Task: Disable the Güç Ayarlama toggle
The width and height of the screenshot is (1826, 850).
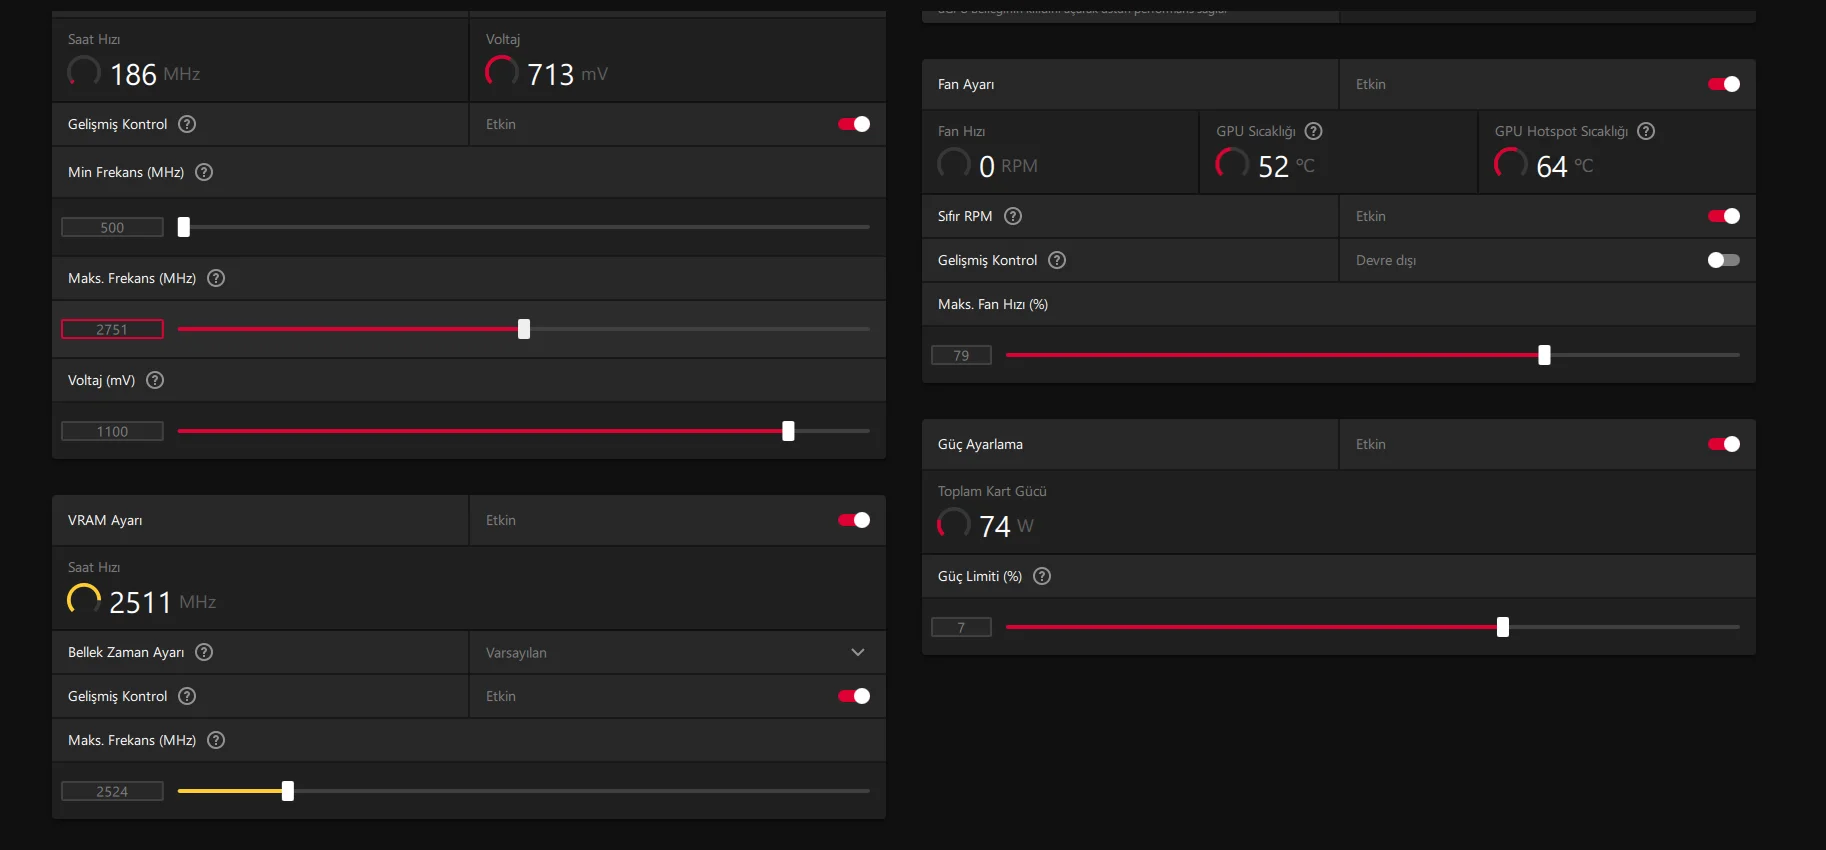Action: click(1724, 444)
